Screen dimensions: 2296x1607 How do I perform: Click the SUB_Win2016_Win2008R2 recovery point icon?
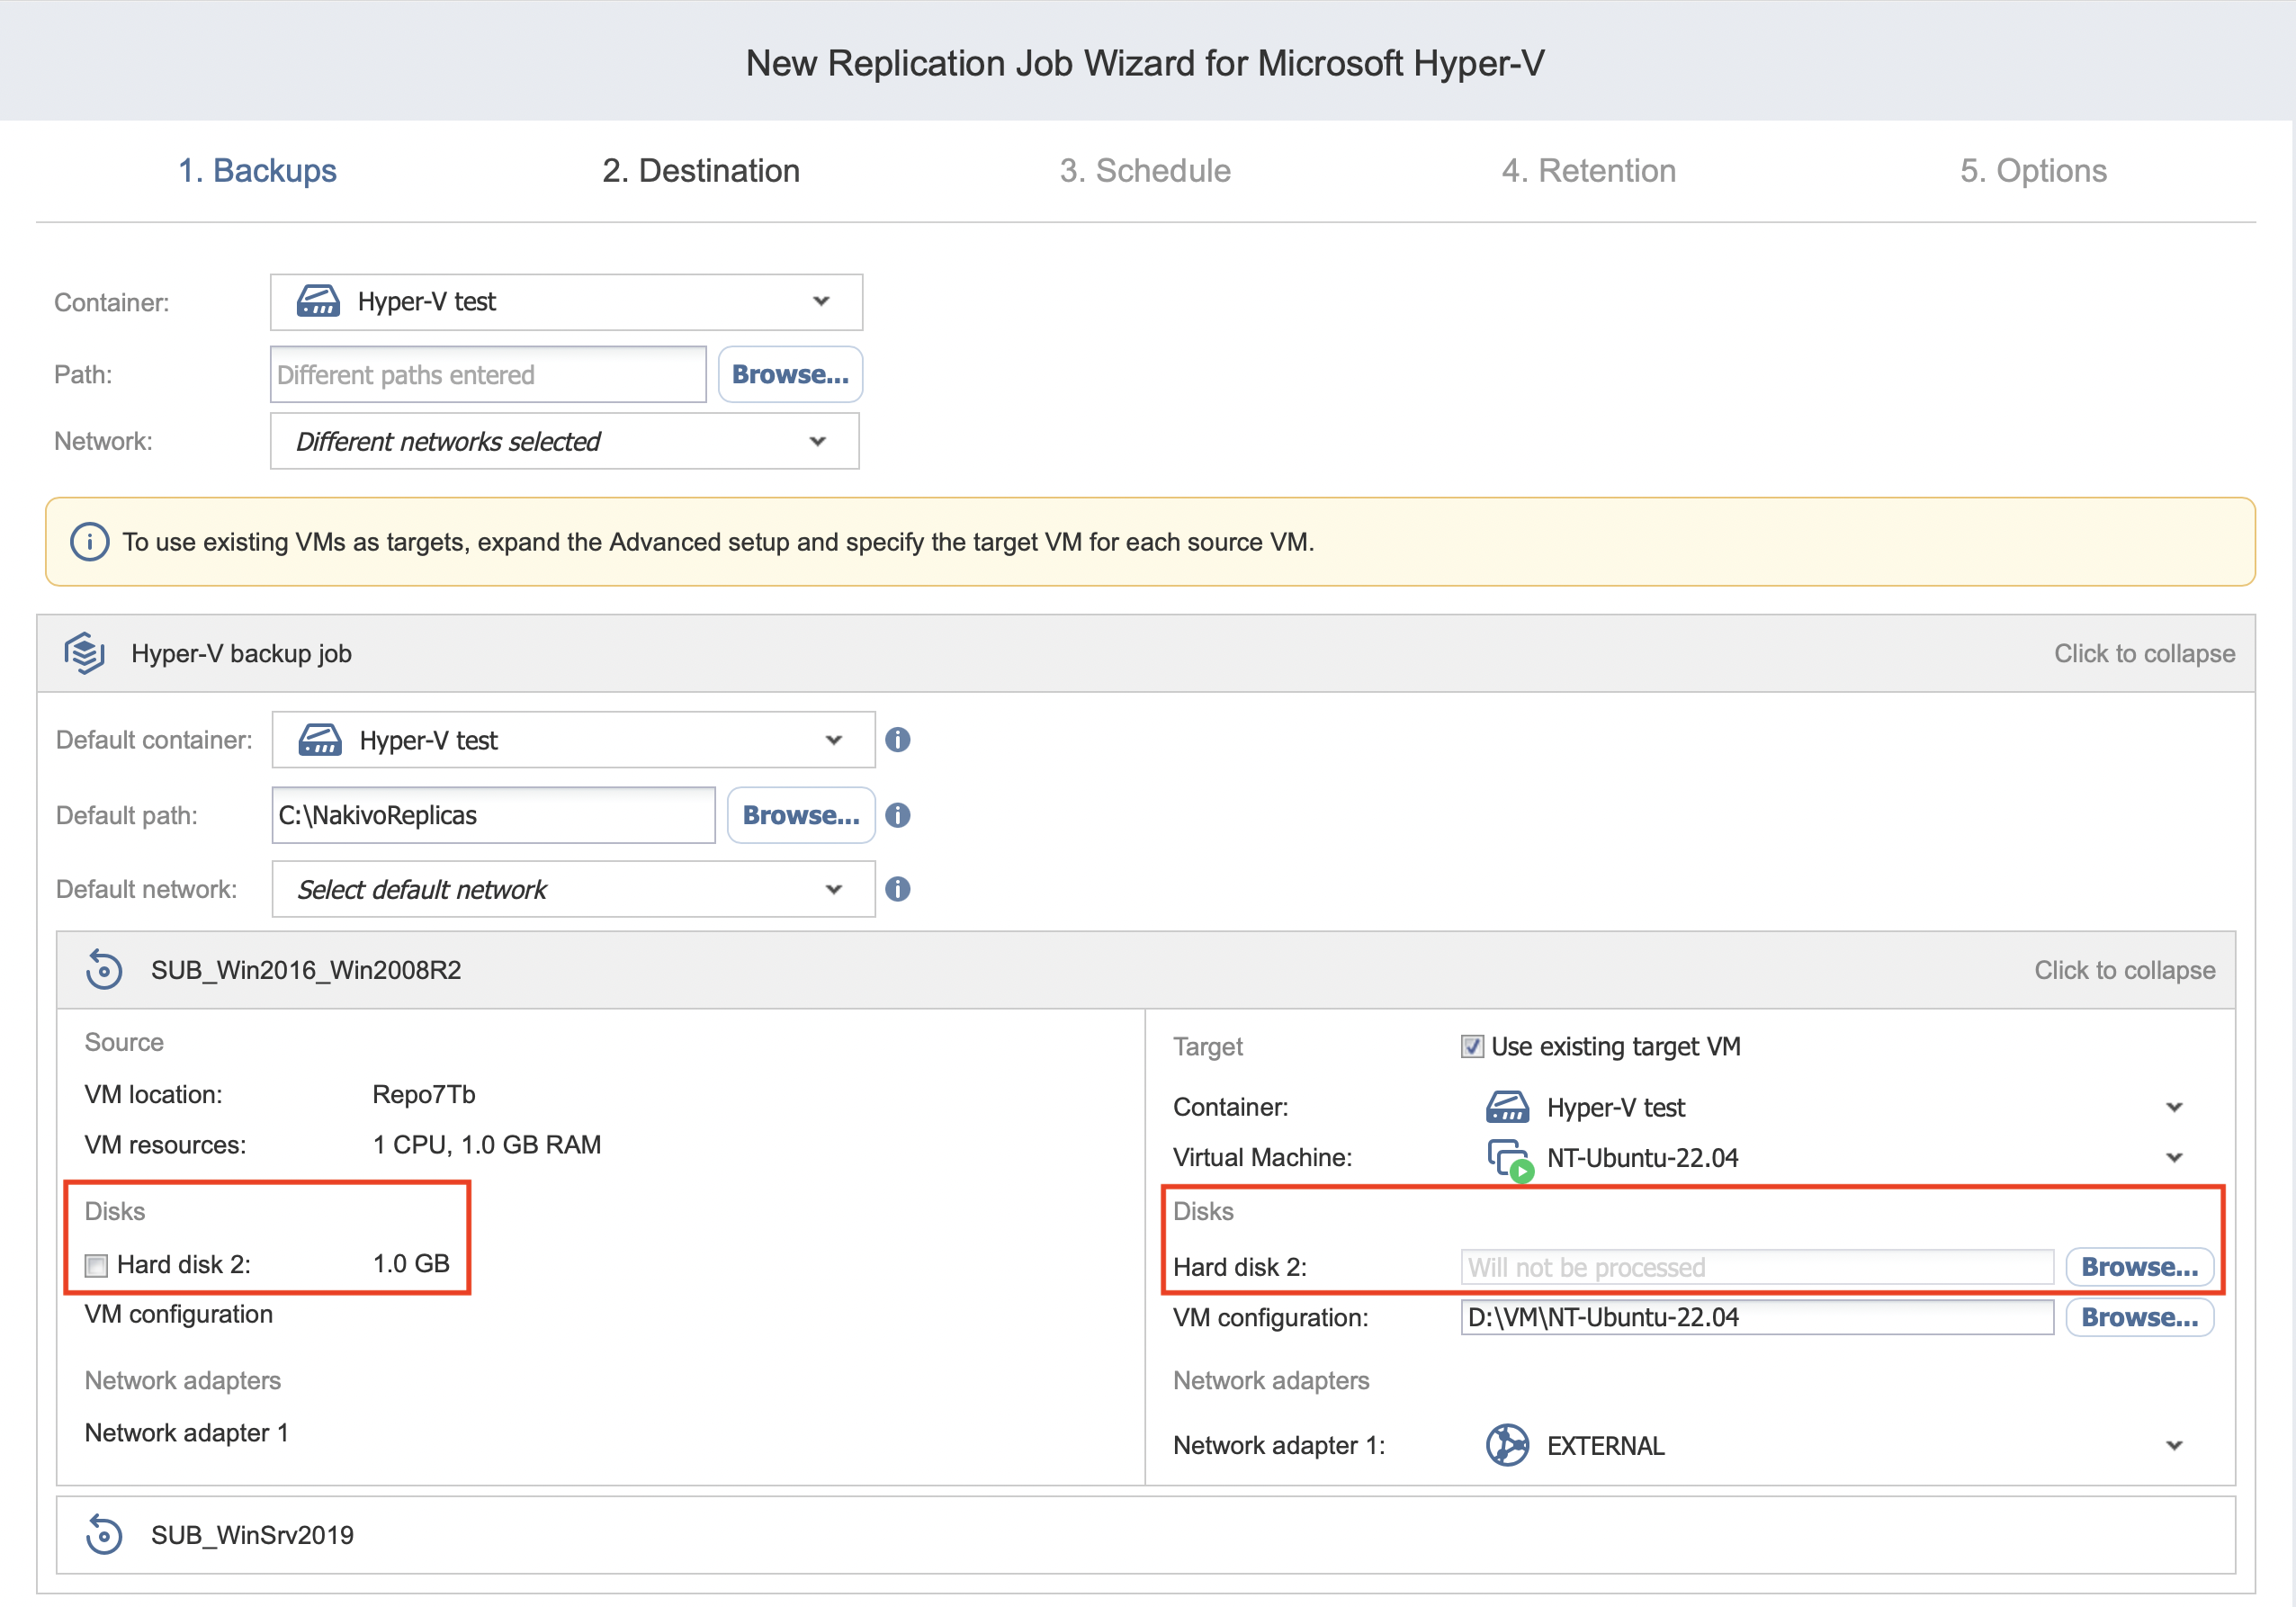104,970
